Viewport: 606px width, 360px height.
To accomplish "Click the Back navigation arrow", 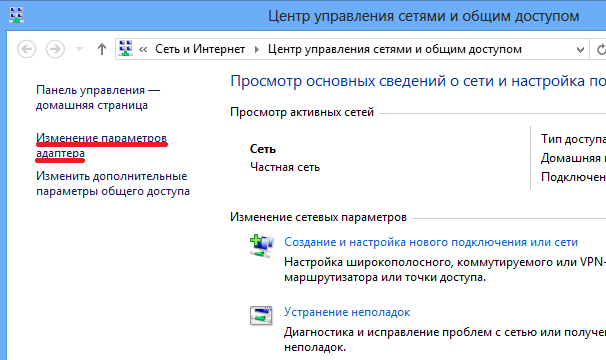I will coord(27,49).
